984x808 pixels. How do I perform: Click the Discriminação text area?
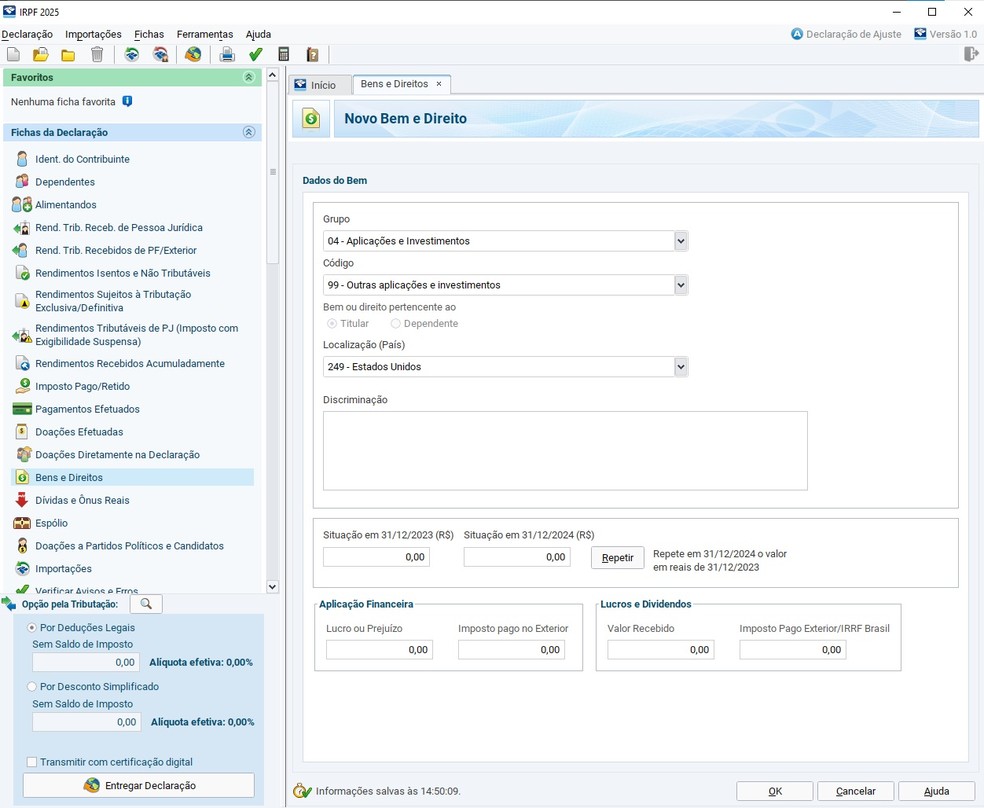(565, 450)
